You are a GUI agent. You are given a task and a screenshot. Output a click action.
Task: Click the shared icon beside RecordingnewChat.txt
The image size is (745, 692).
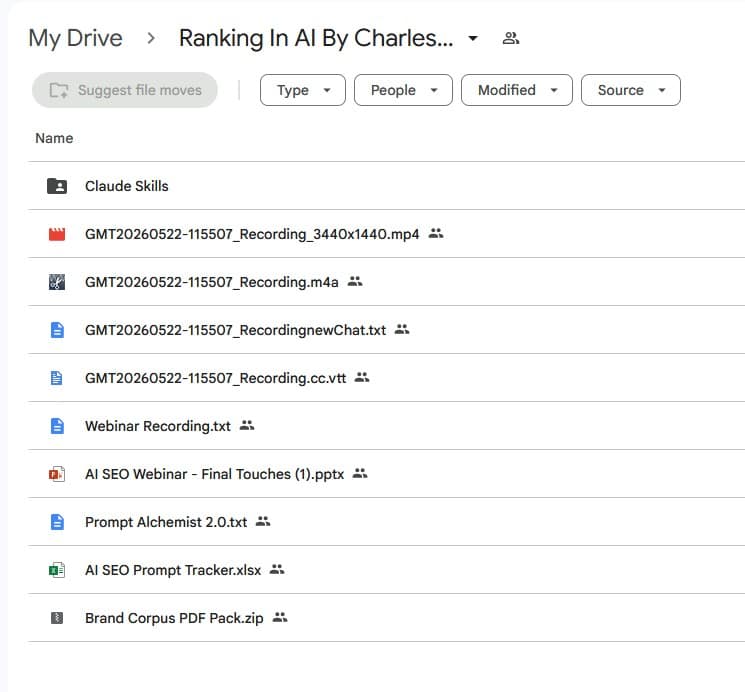(x=402, y=329)
